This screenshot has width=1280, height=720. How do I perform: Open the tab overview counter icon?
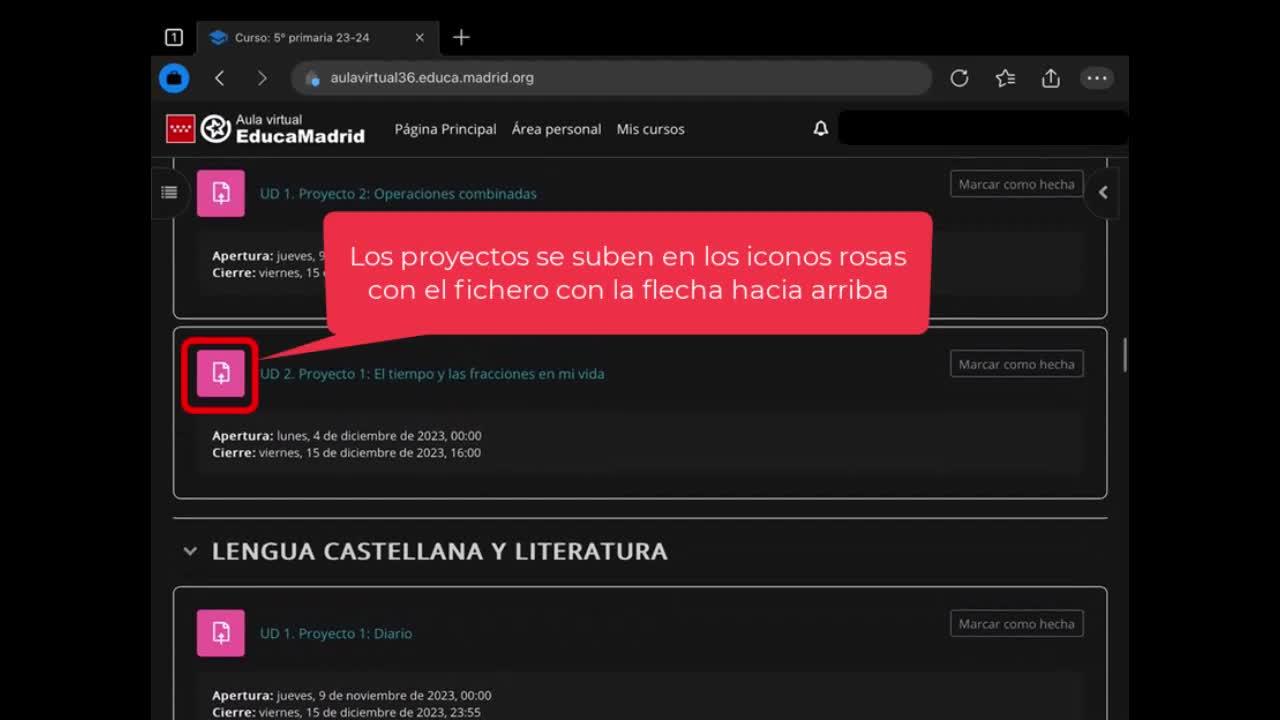point(173,38)
